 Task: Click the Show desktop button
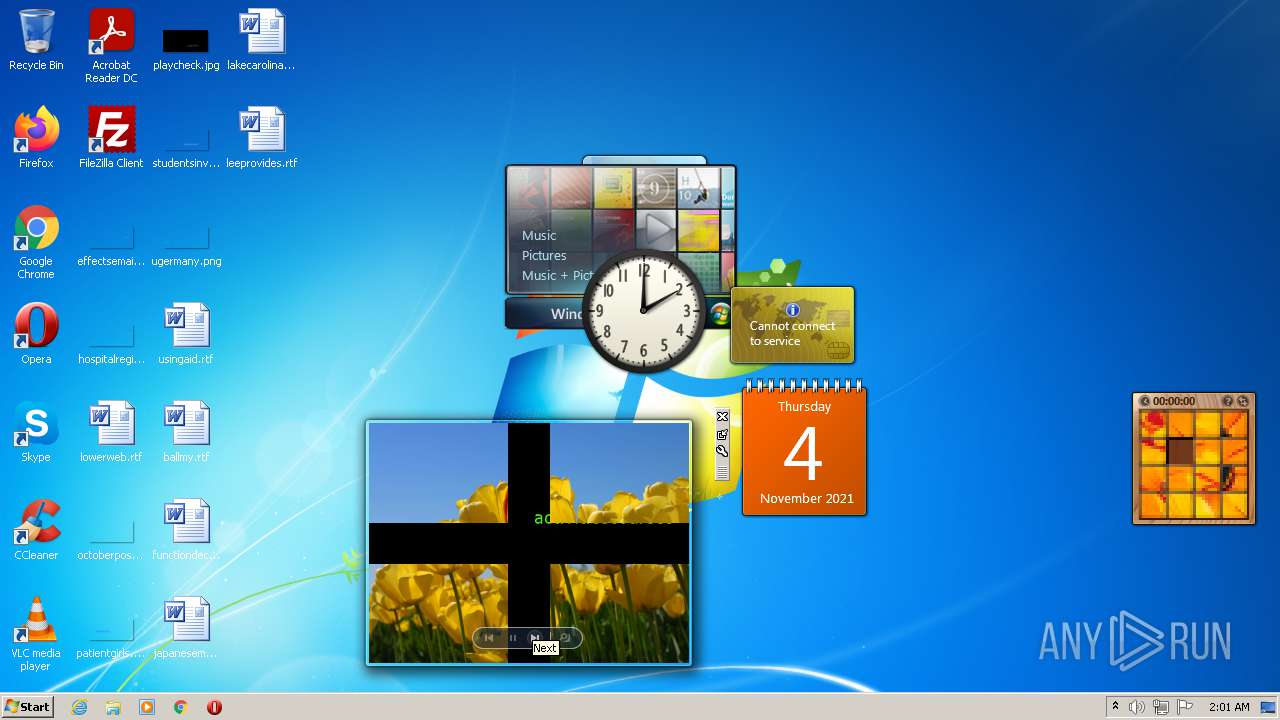coord(1269,707)
